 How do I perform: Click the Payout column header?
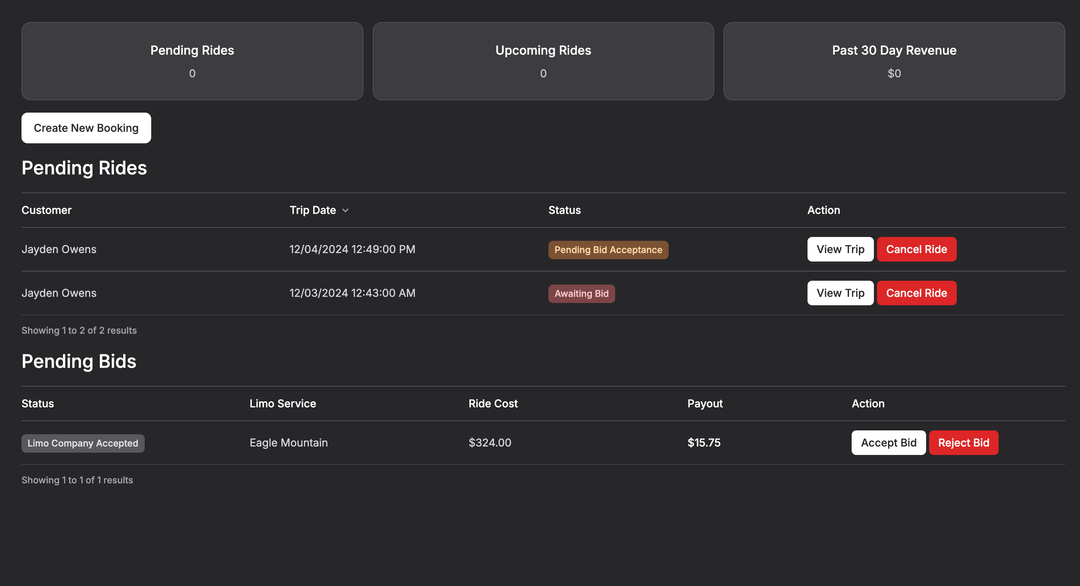point(705,404)
